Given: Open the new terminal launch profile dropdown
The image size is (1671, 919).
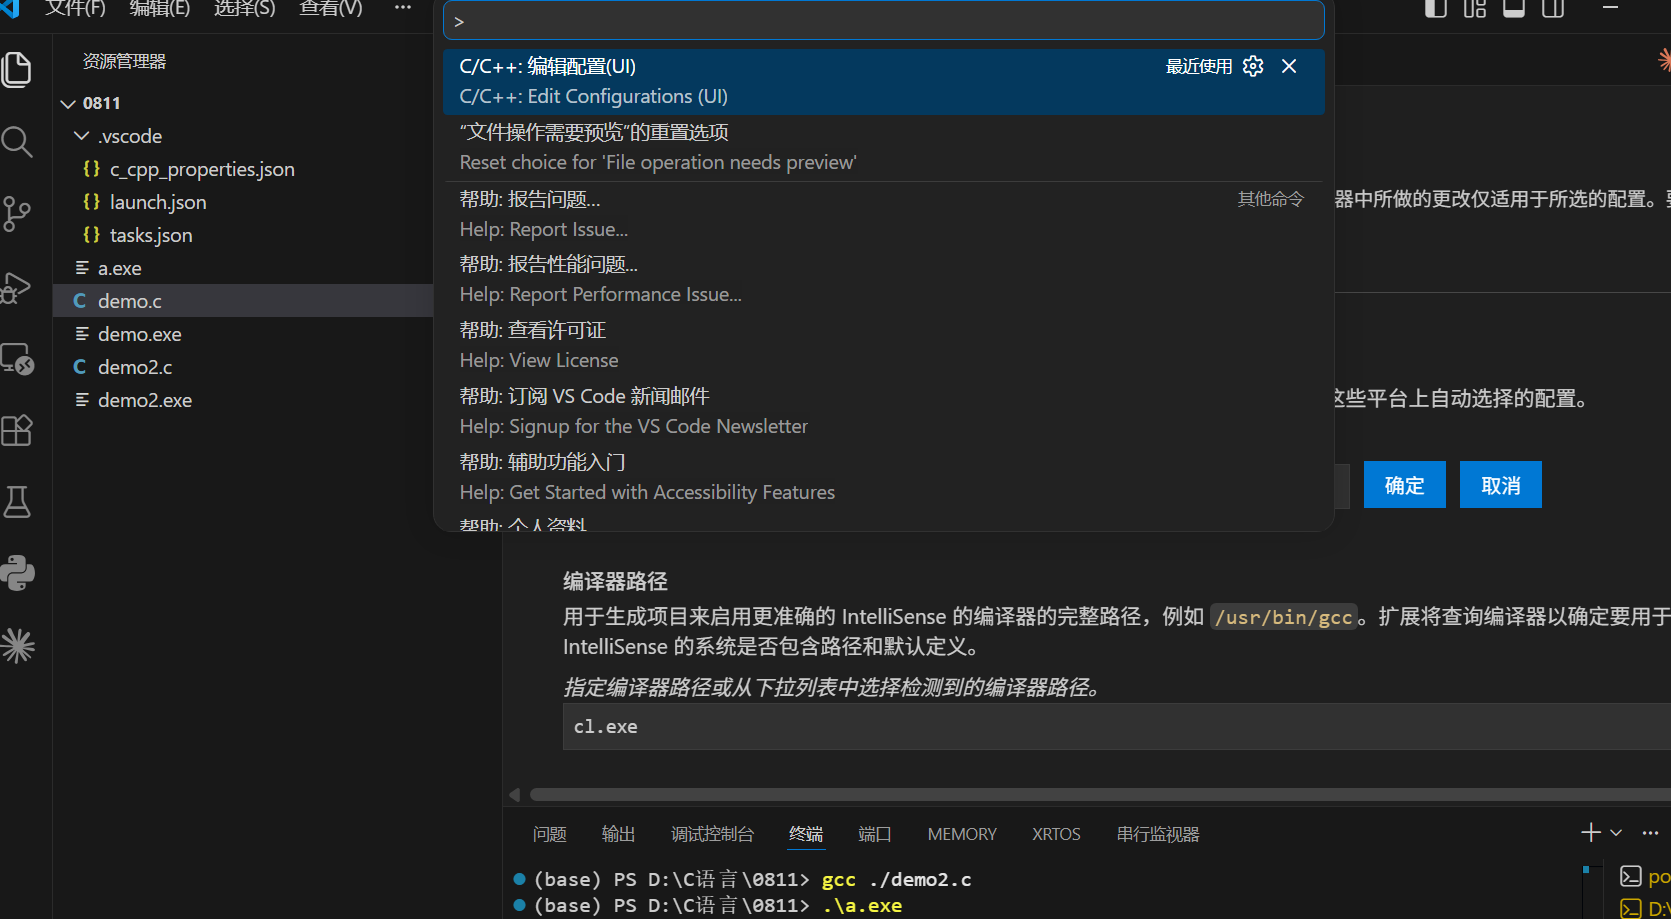Looking at the screenshot, I should 1616,832.
